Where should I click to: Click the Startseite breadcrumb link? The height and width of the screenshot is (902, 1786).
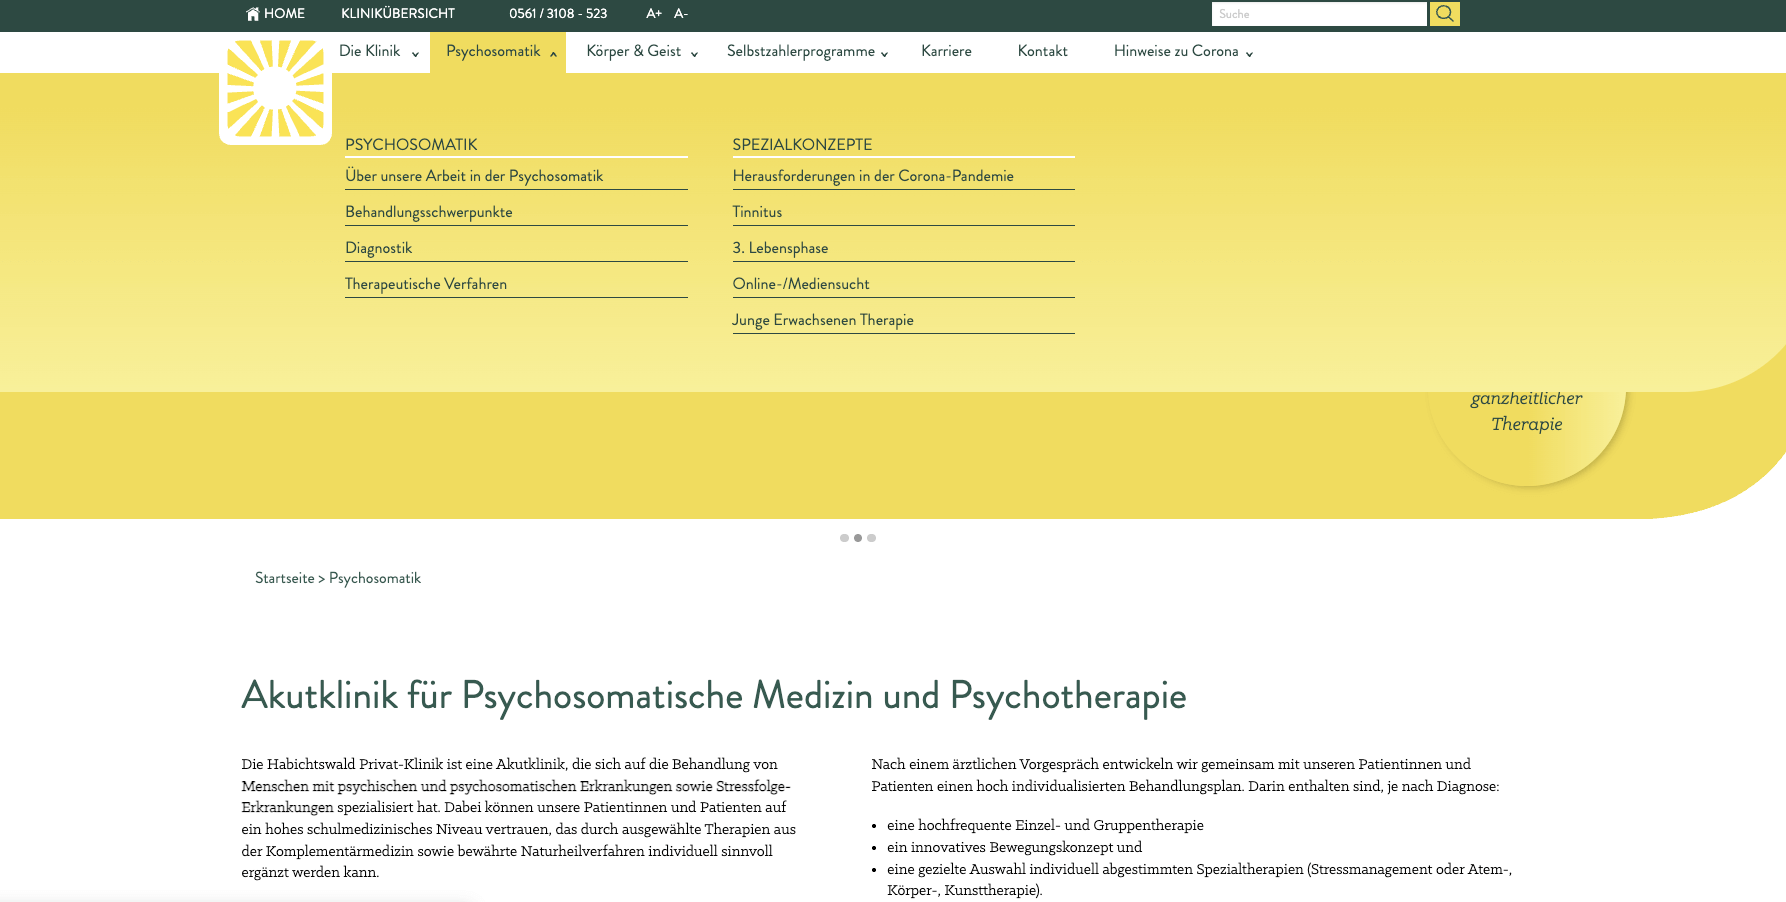point(285,578)
